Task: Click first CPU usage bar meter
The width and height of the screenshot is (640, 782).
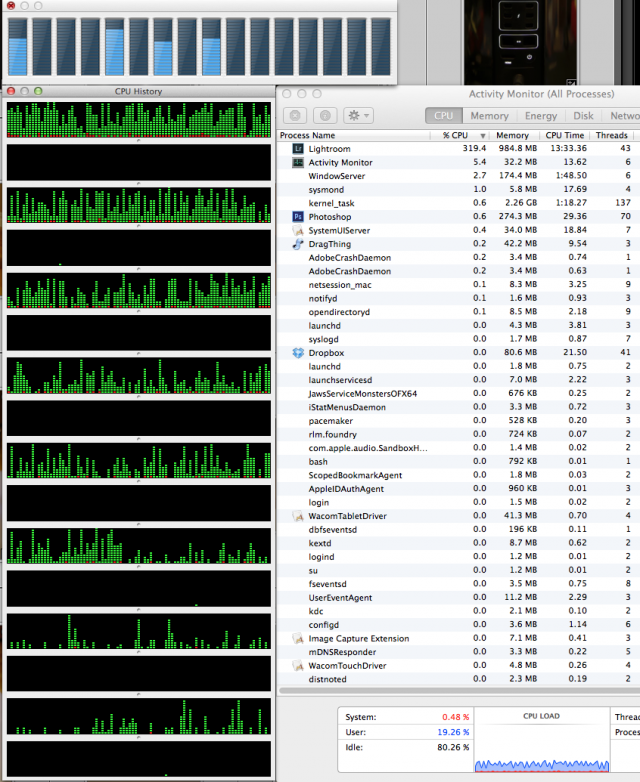Action: coord(17,47)
